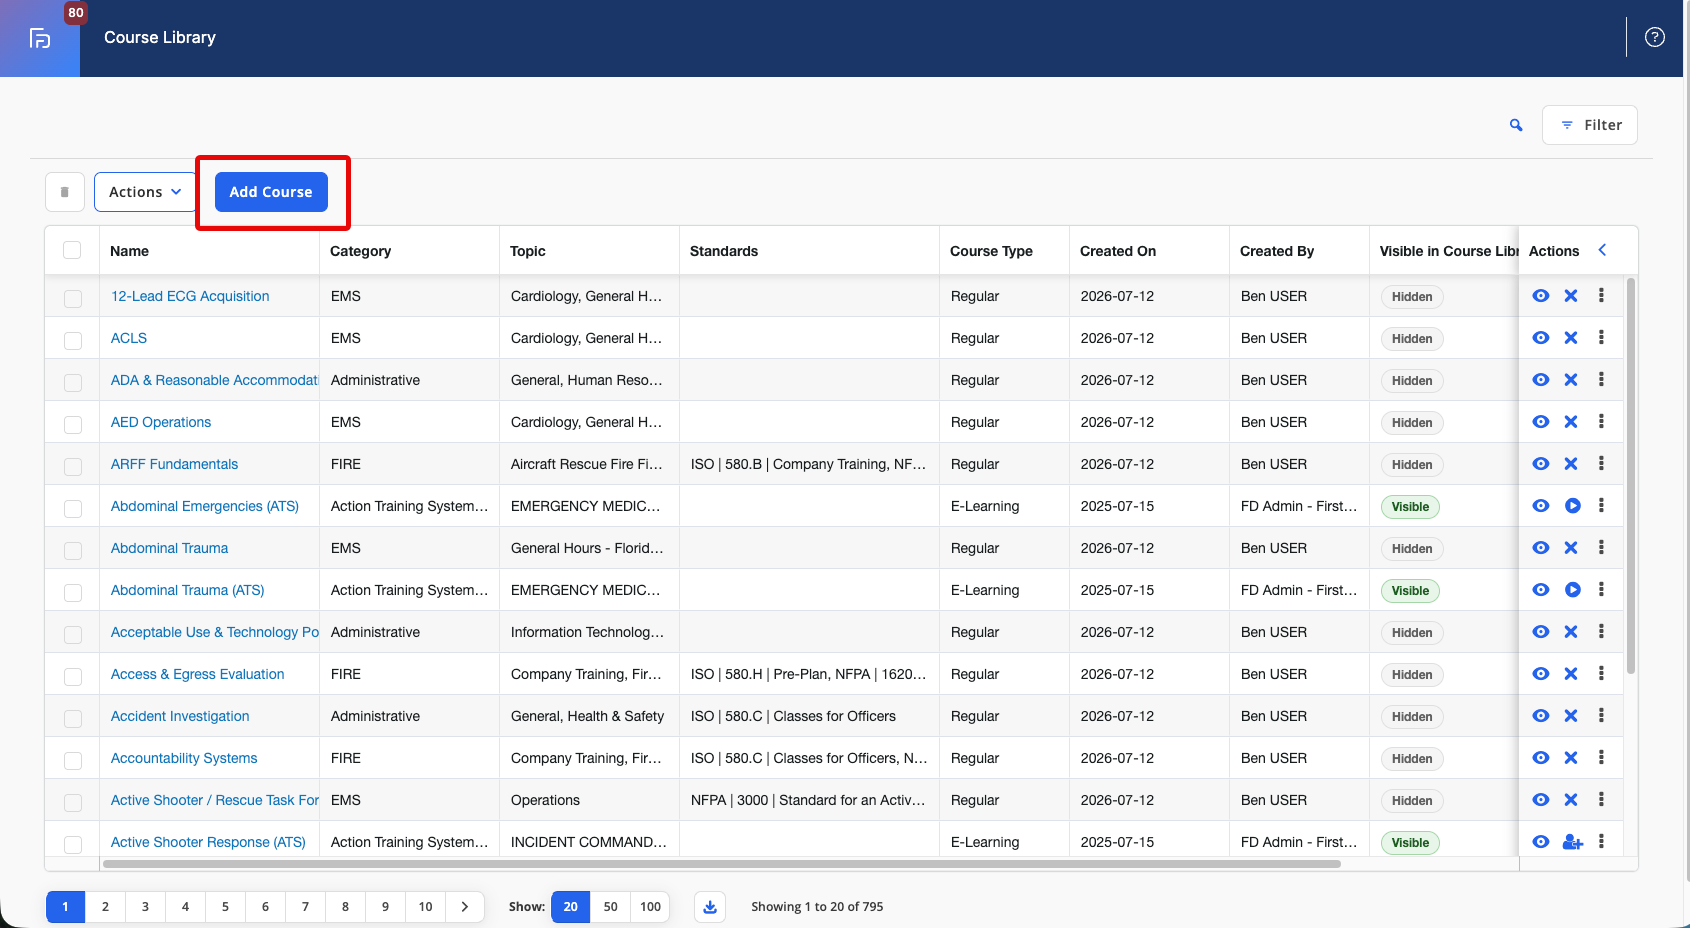Click the horizontal table scrollbar

[x=722, y=864]
